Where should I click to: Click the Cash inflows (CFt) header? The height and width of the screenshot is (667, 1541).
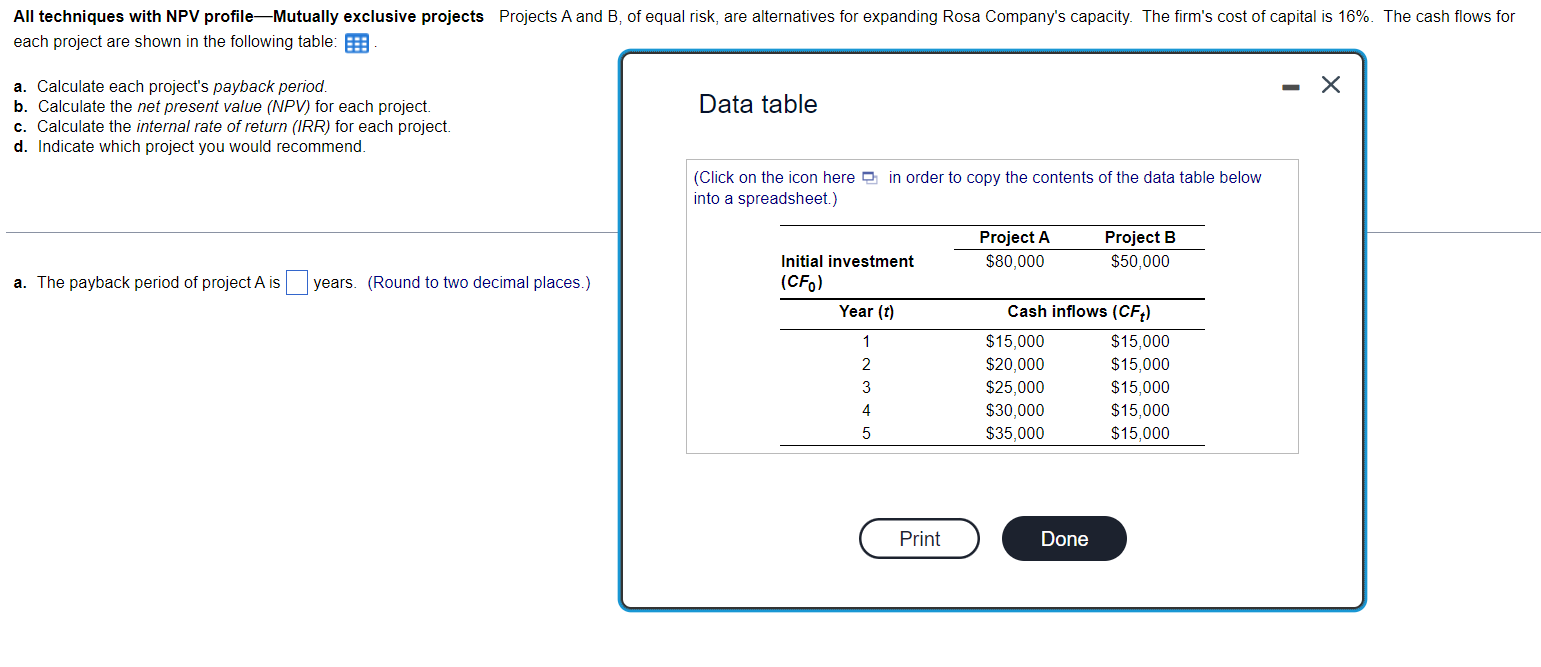(1078, 311)
